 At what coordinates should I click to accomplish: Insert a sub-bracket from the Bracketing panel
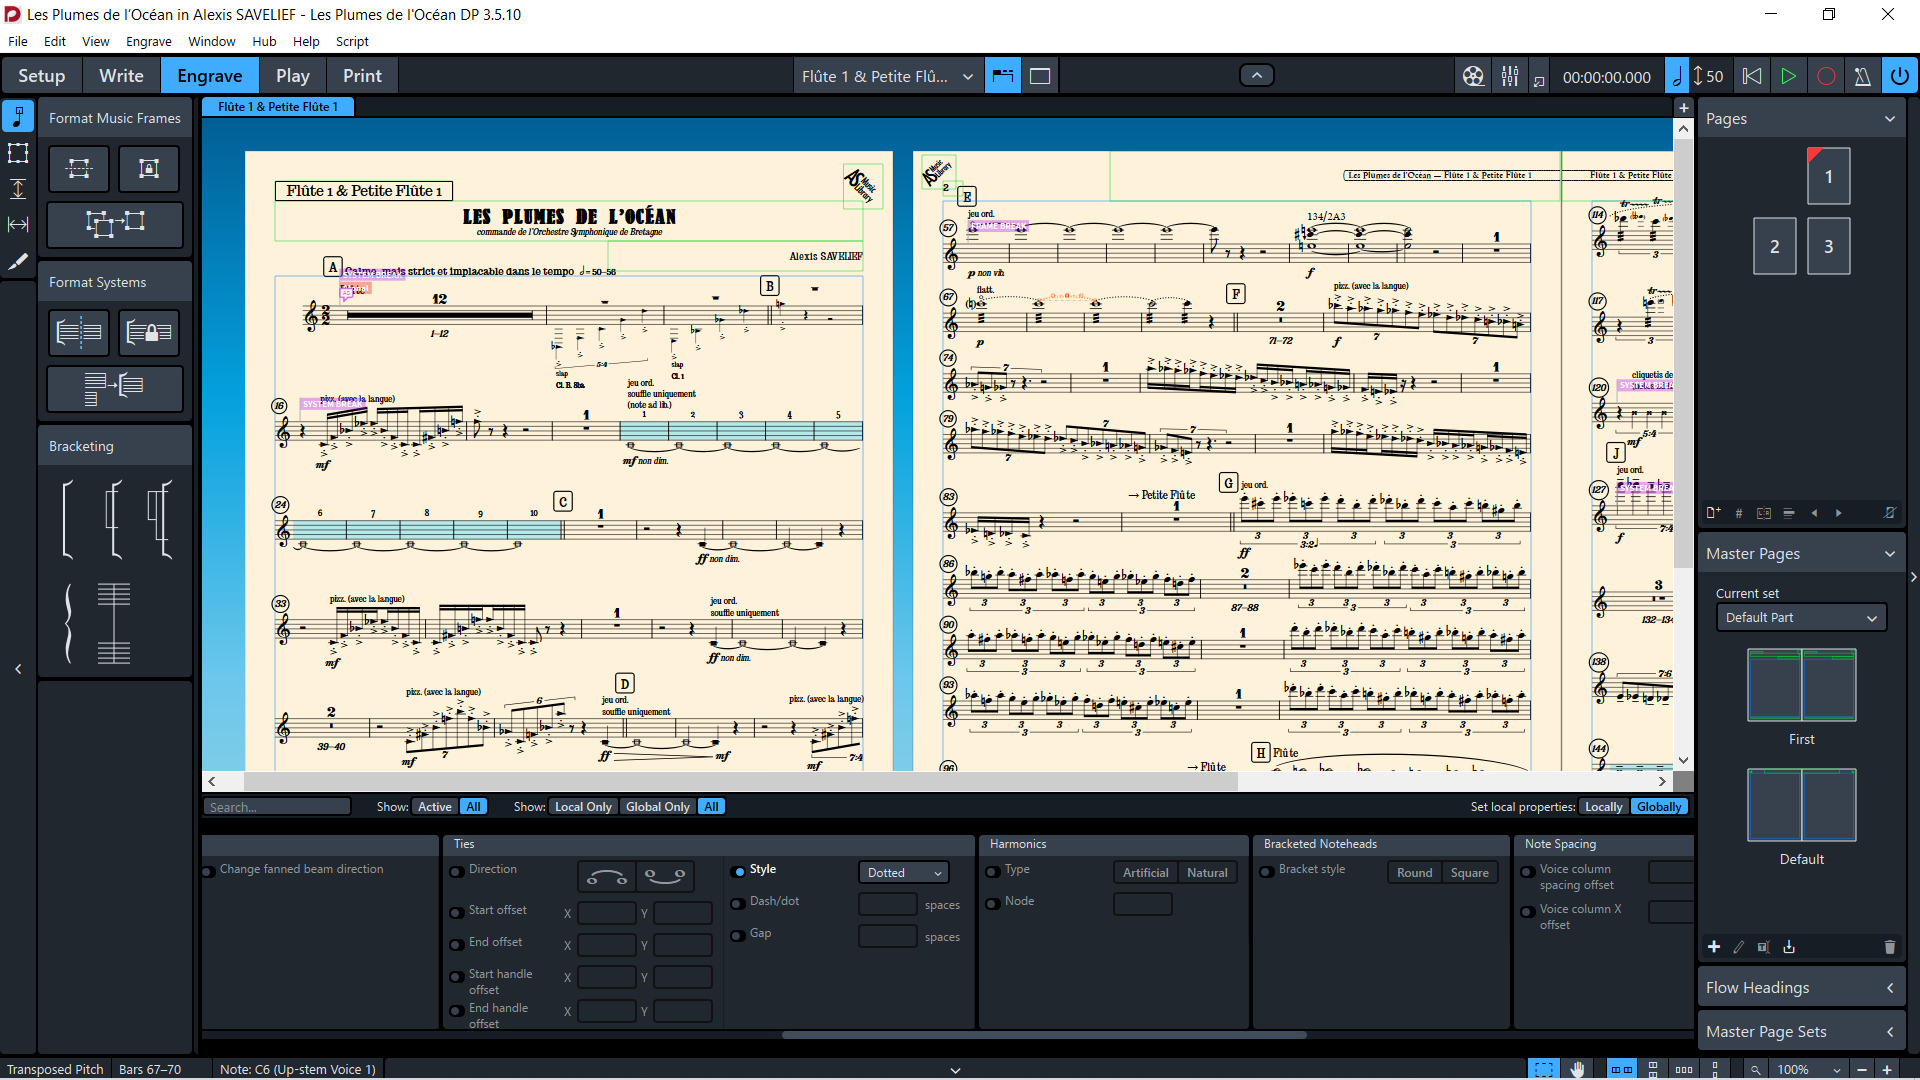tap(114, 518)
